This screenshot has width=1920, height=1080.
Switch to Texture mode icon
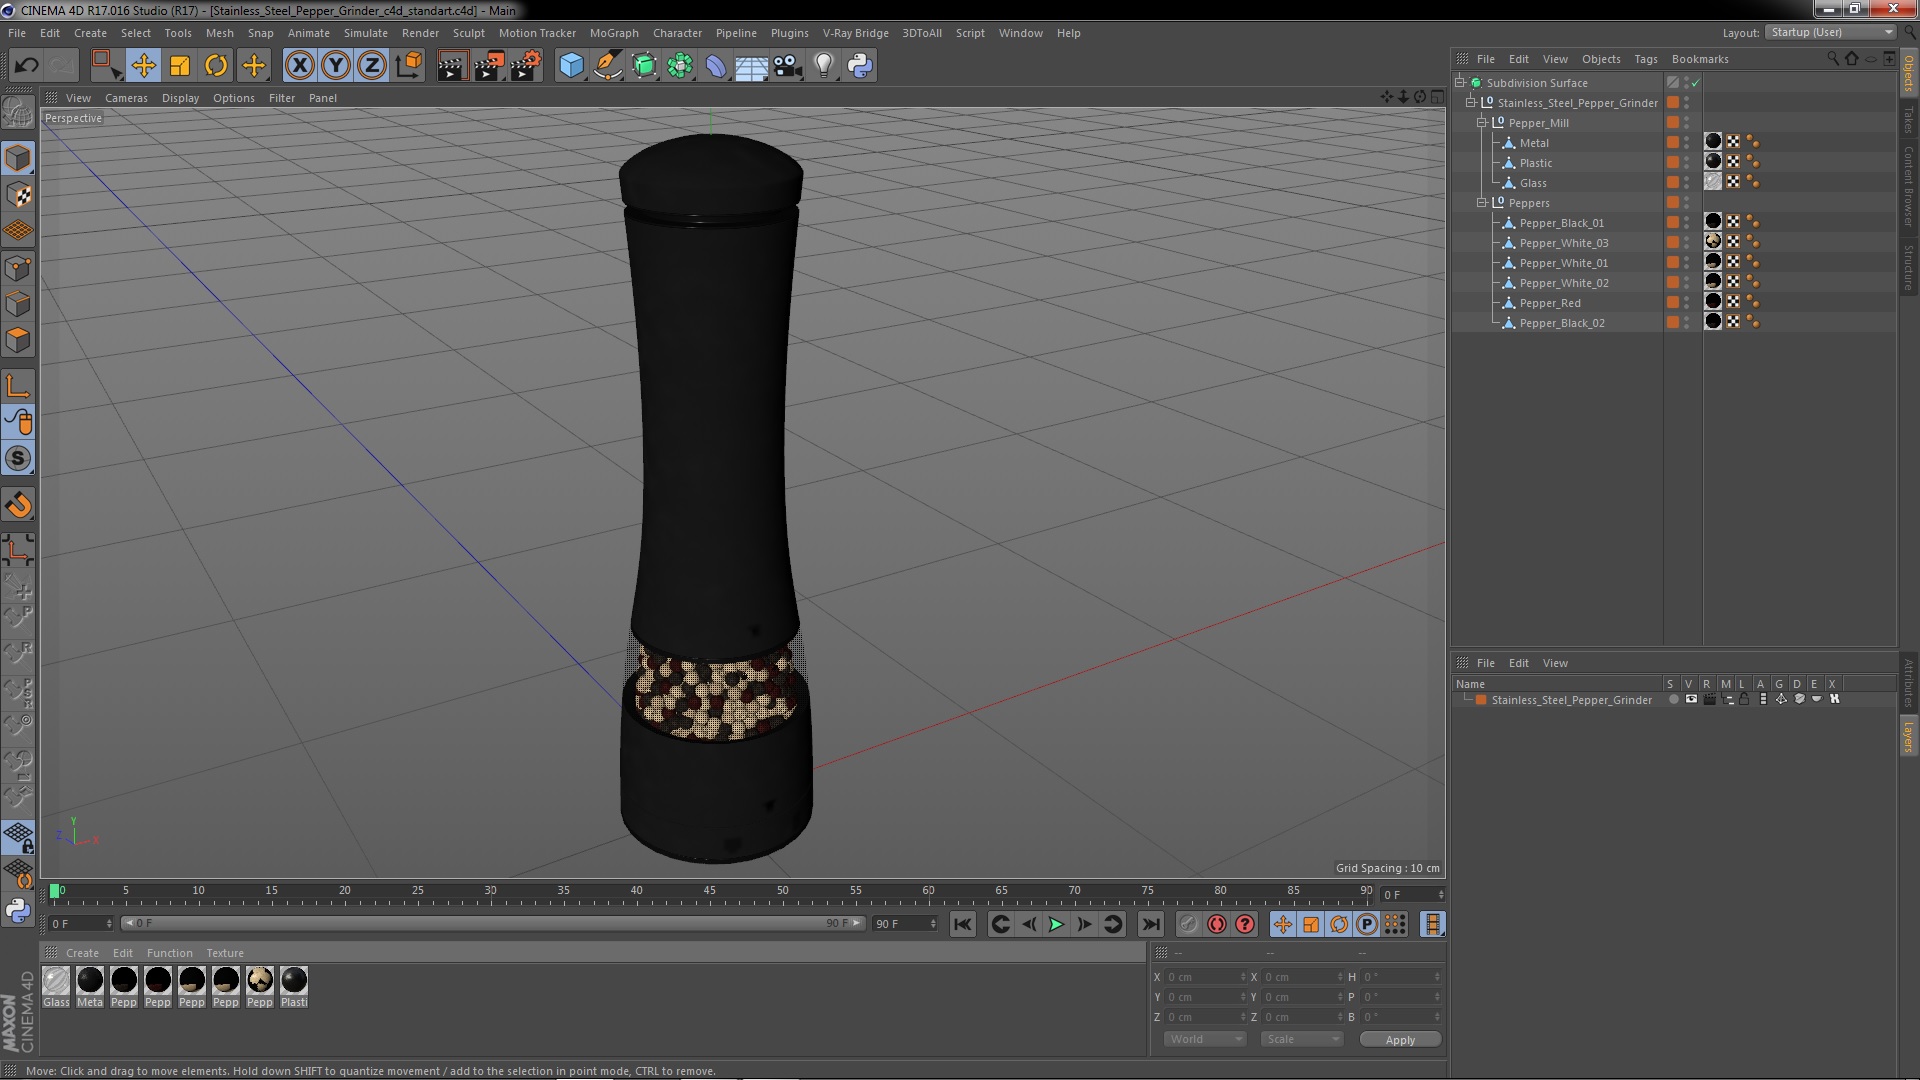coord(18,195)
